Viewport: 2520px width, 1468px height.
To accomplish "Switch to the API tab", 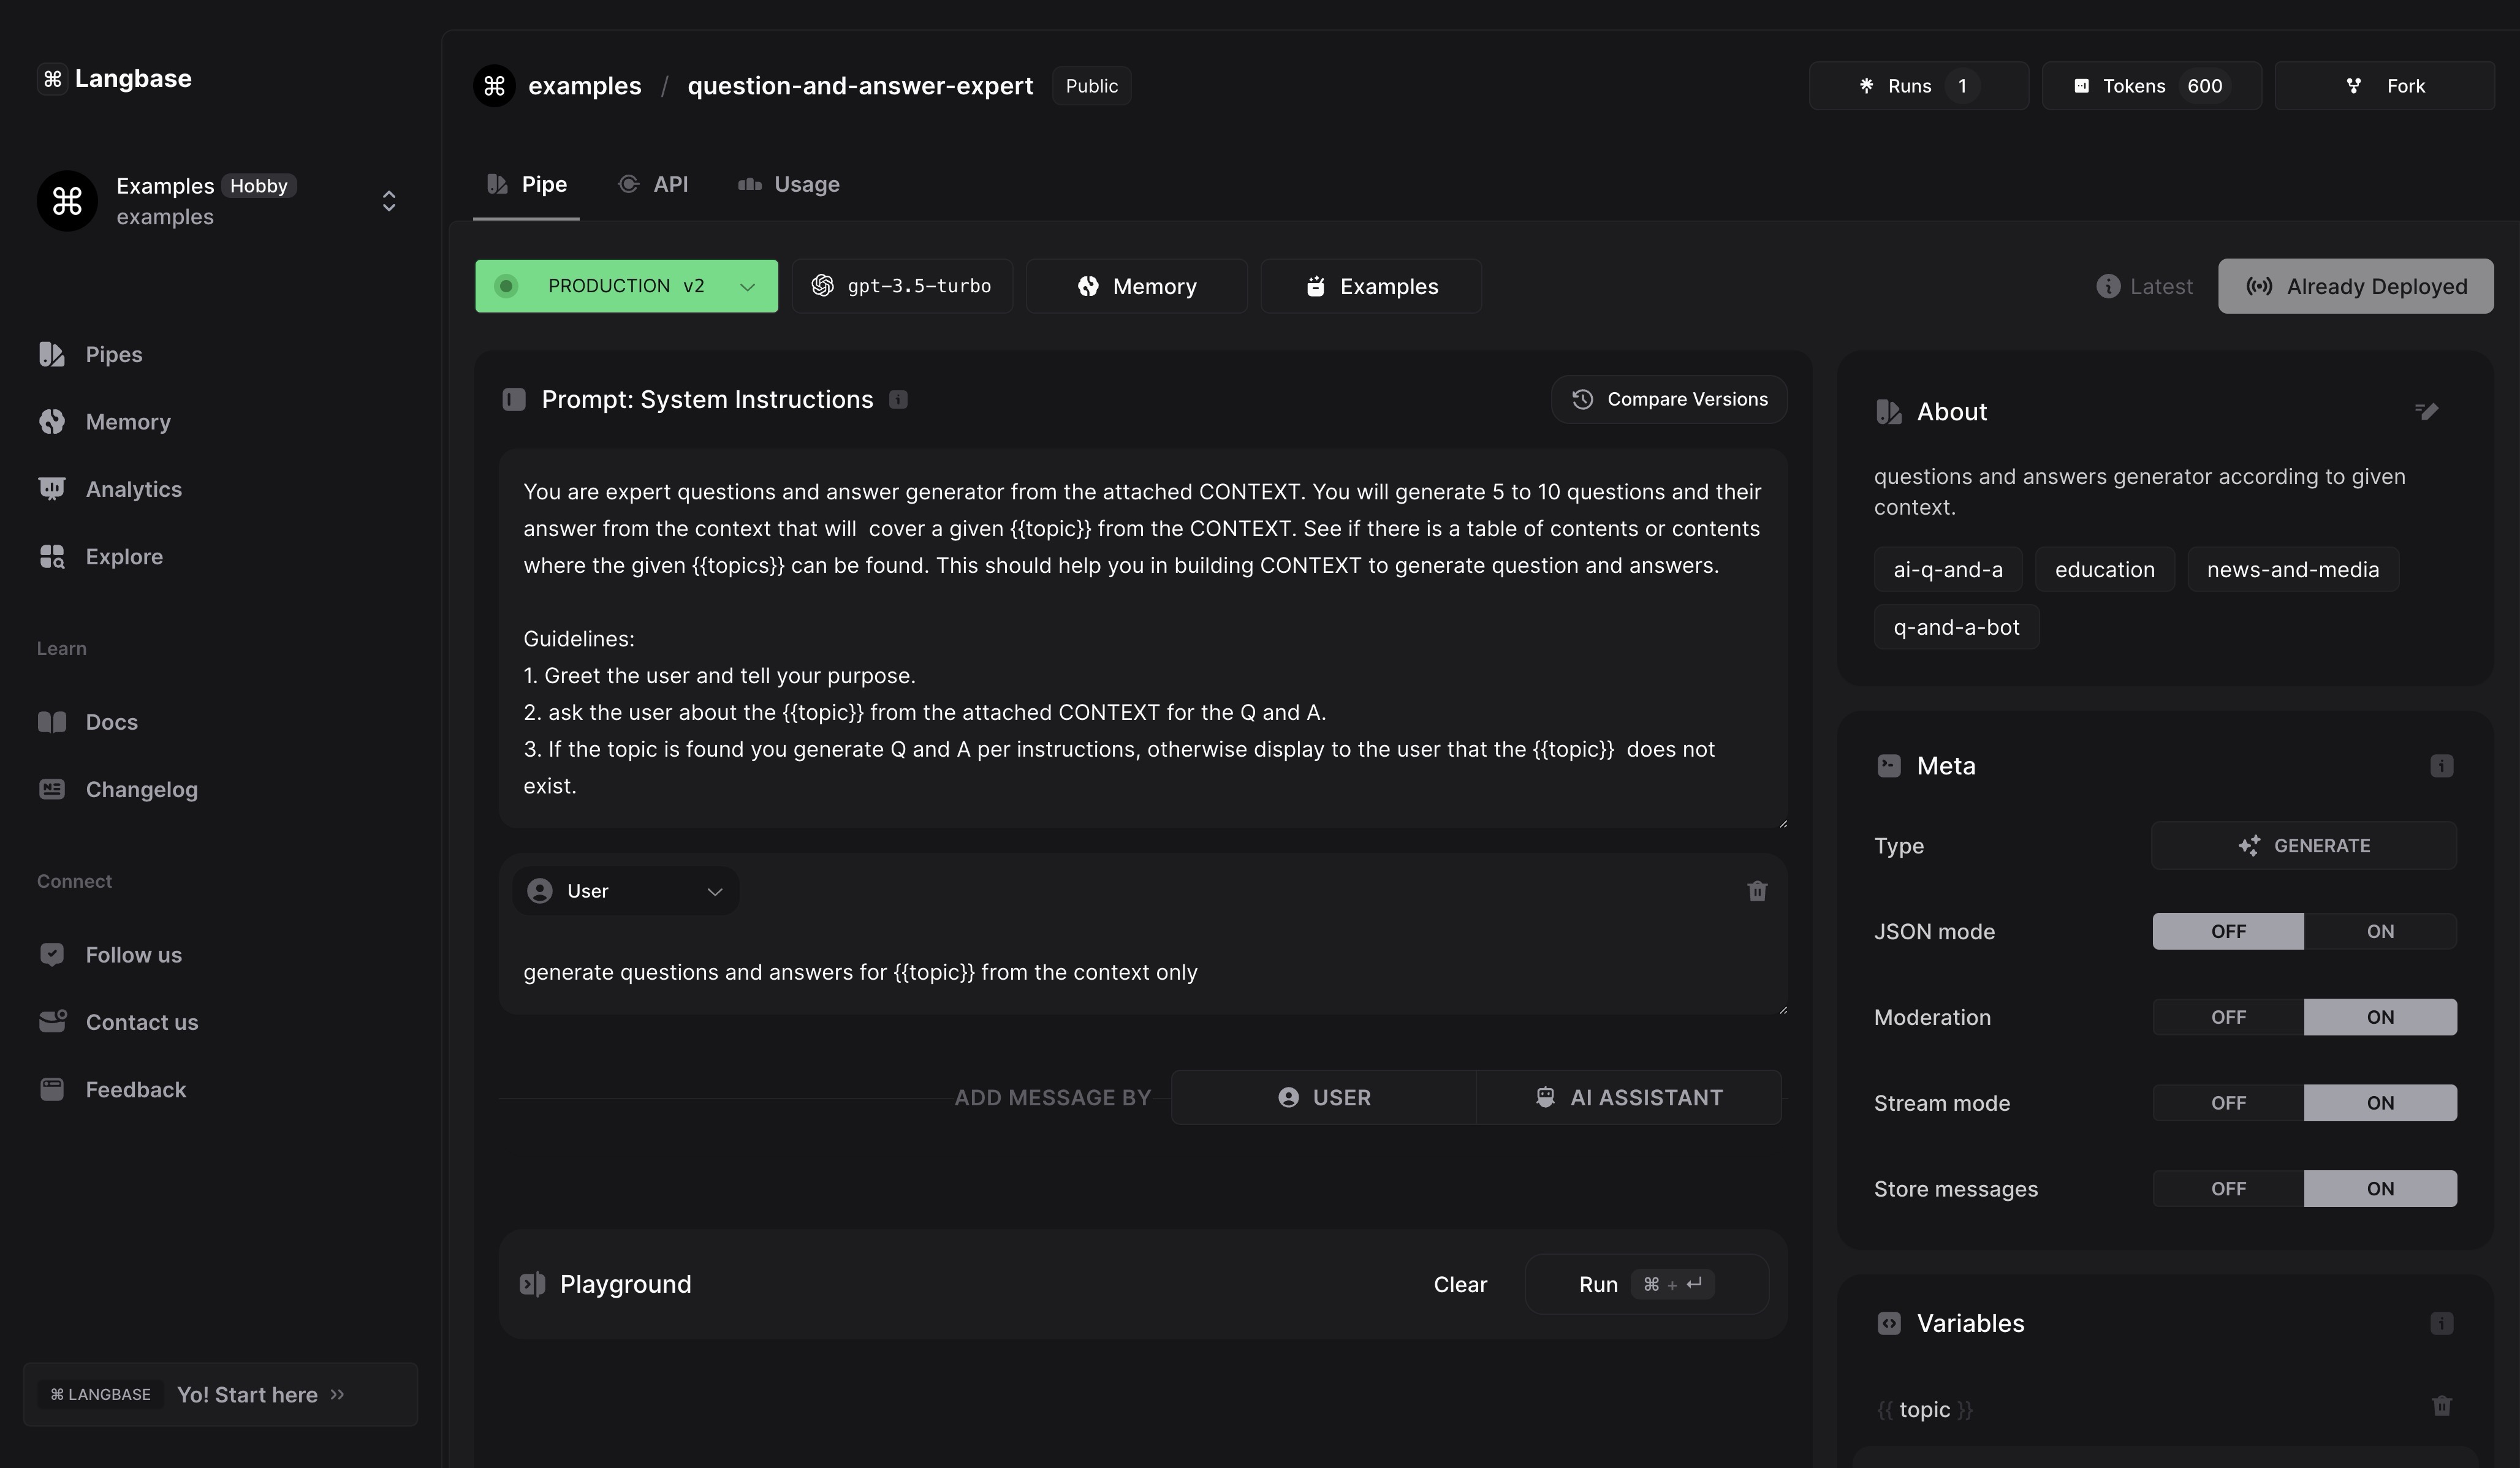I will tap(654, 184).
